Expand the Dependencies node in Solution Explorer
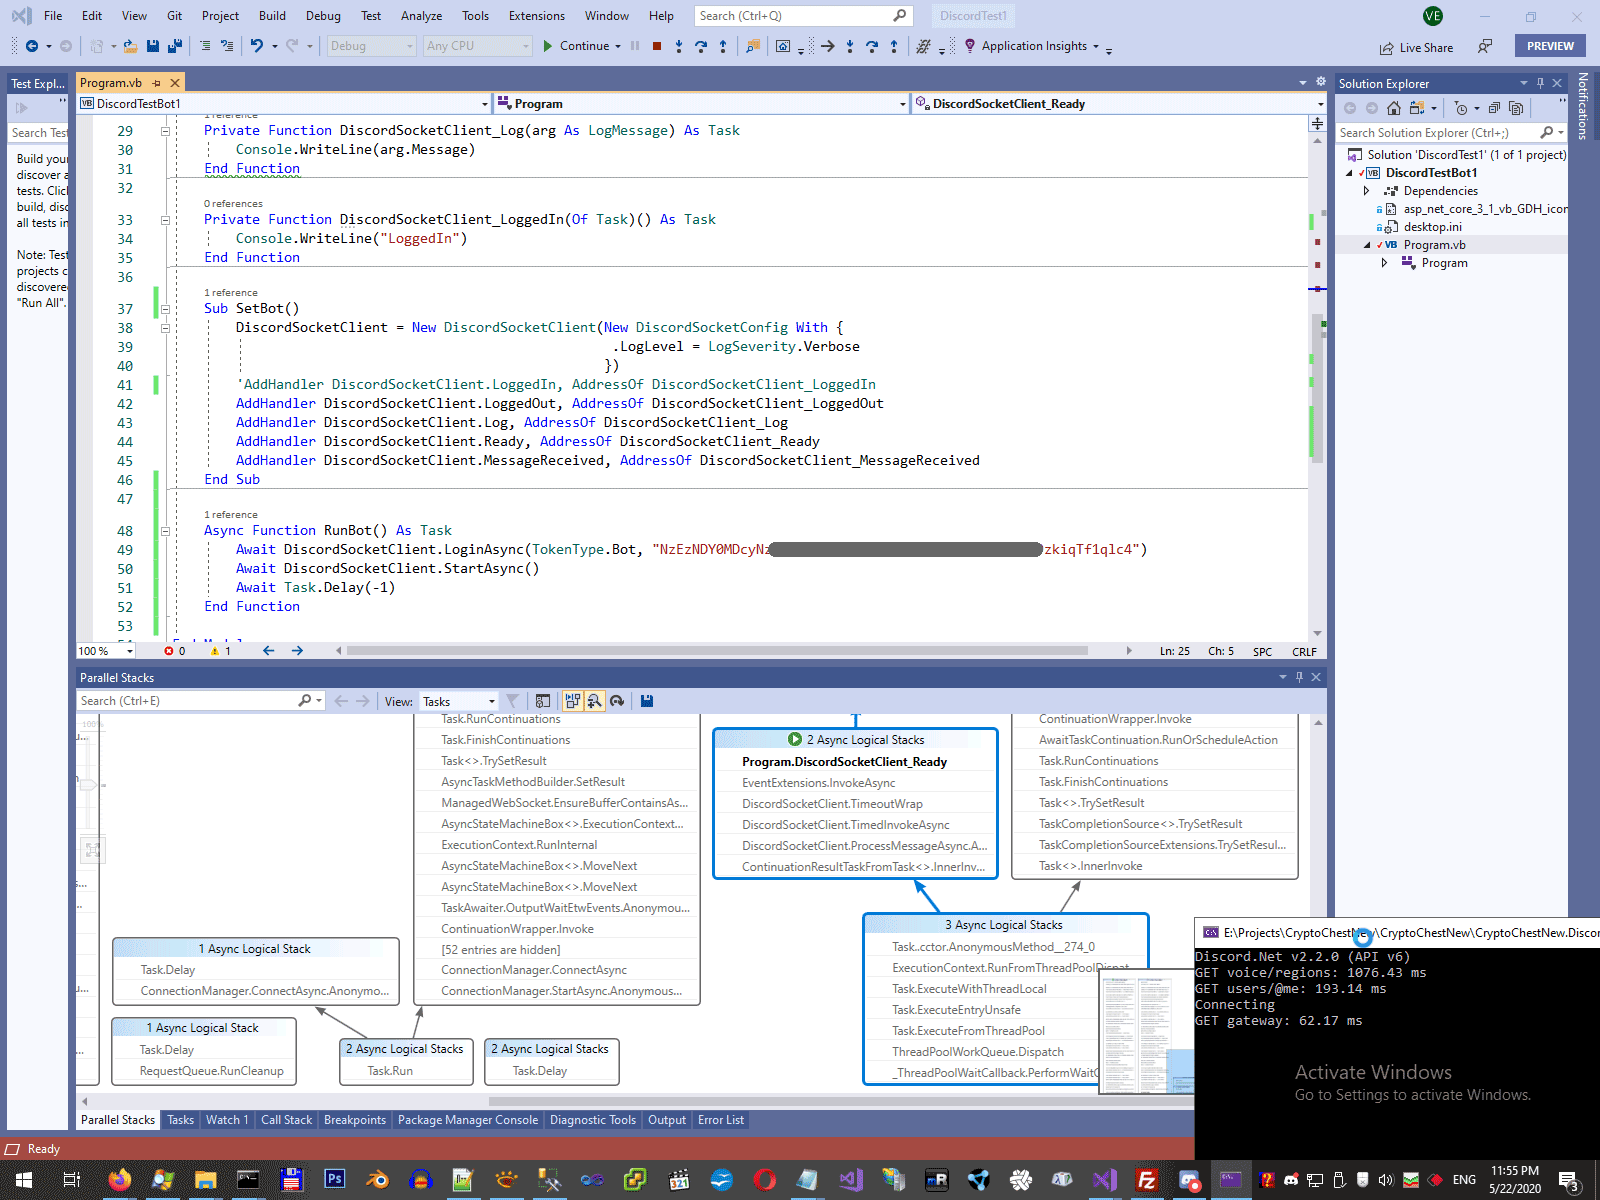This screenshot has height=1200, width=1600. click(x=1367, y=191)
